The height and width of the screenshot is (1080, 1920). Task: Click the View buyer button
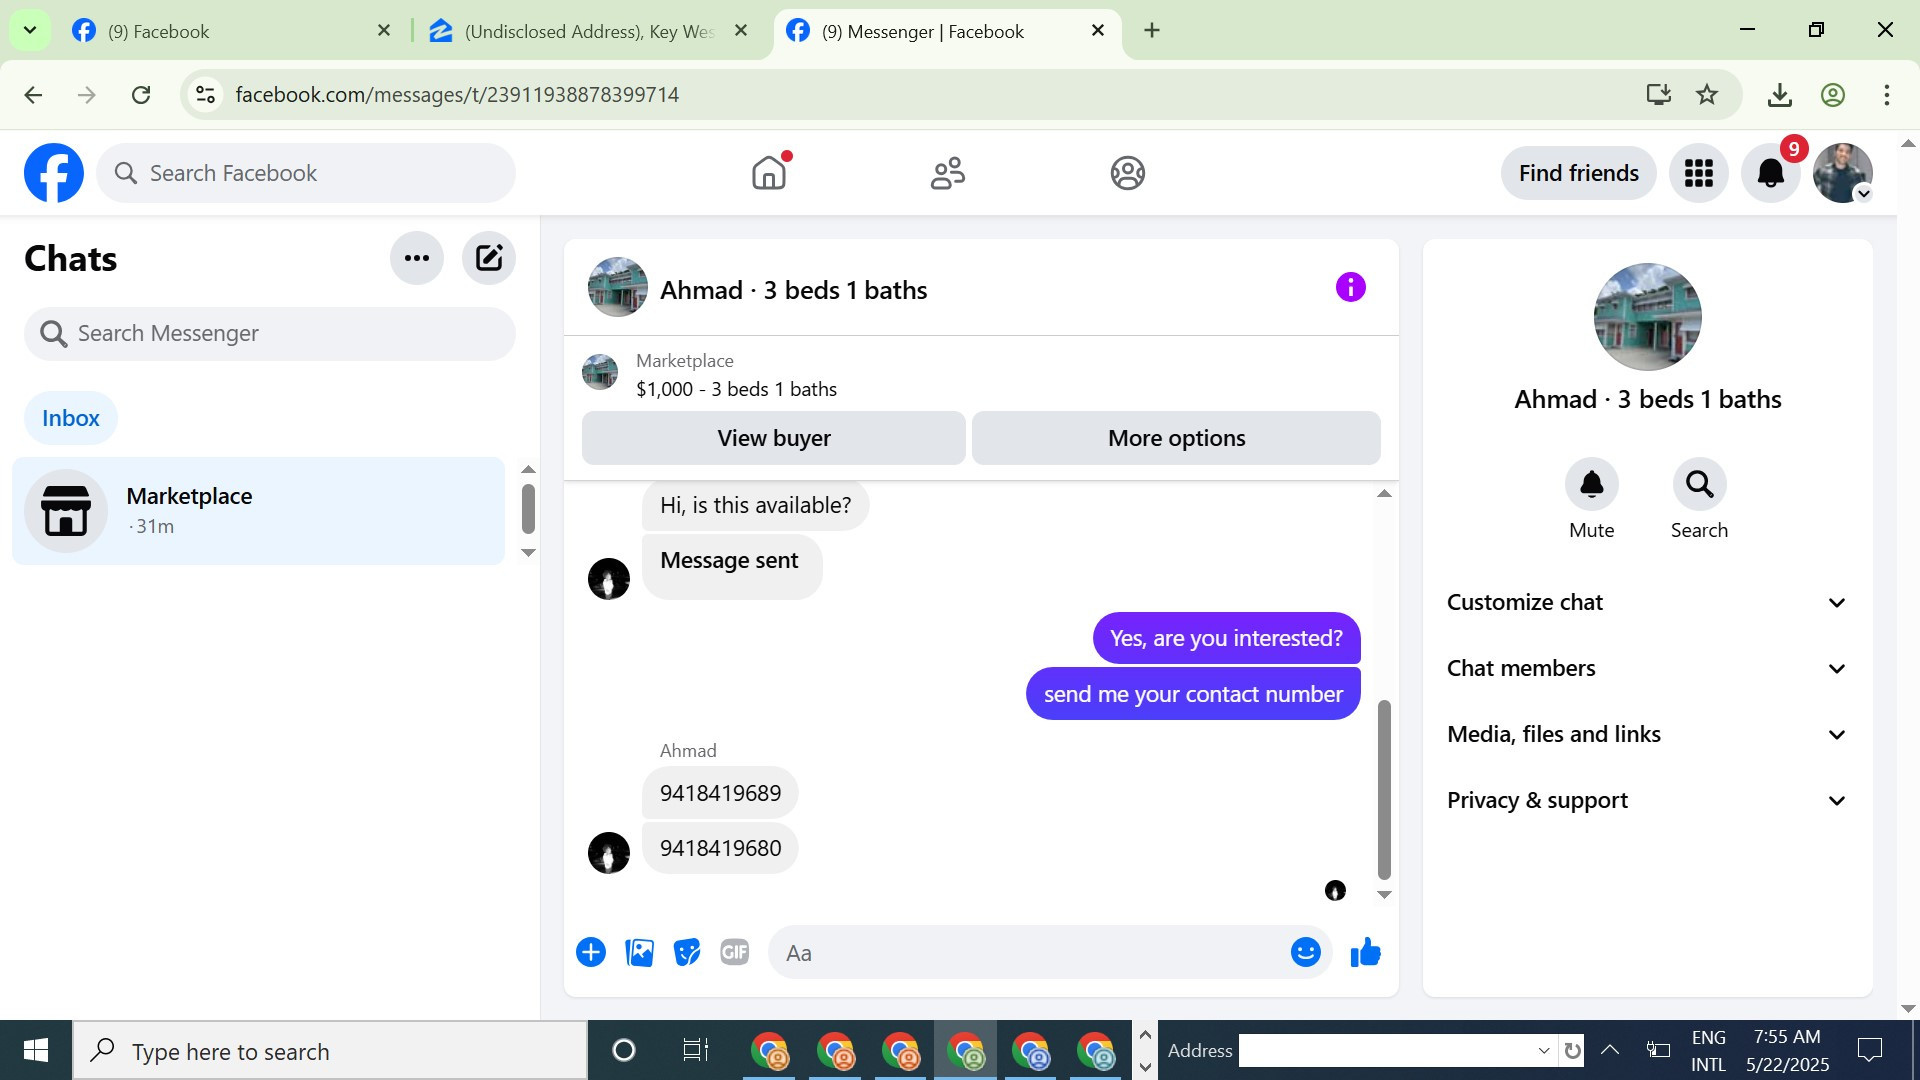pyautogui.click(x=774, y=438)
